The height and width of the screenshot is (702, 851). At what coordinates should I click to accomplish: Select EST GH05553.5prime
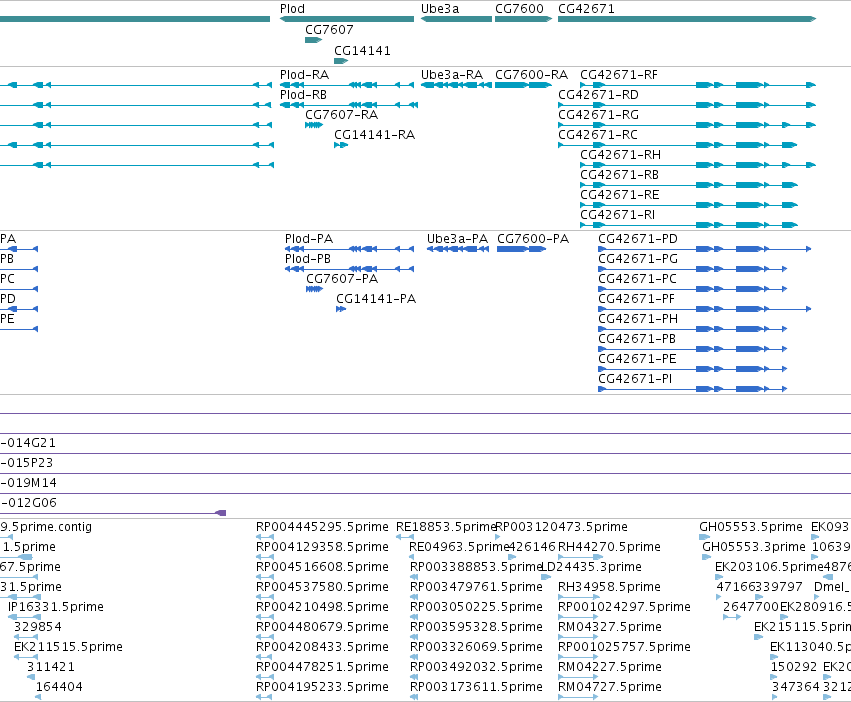tap(704, 537)
